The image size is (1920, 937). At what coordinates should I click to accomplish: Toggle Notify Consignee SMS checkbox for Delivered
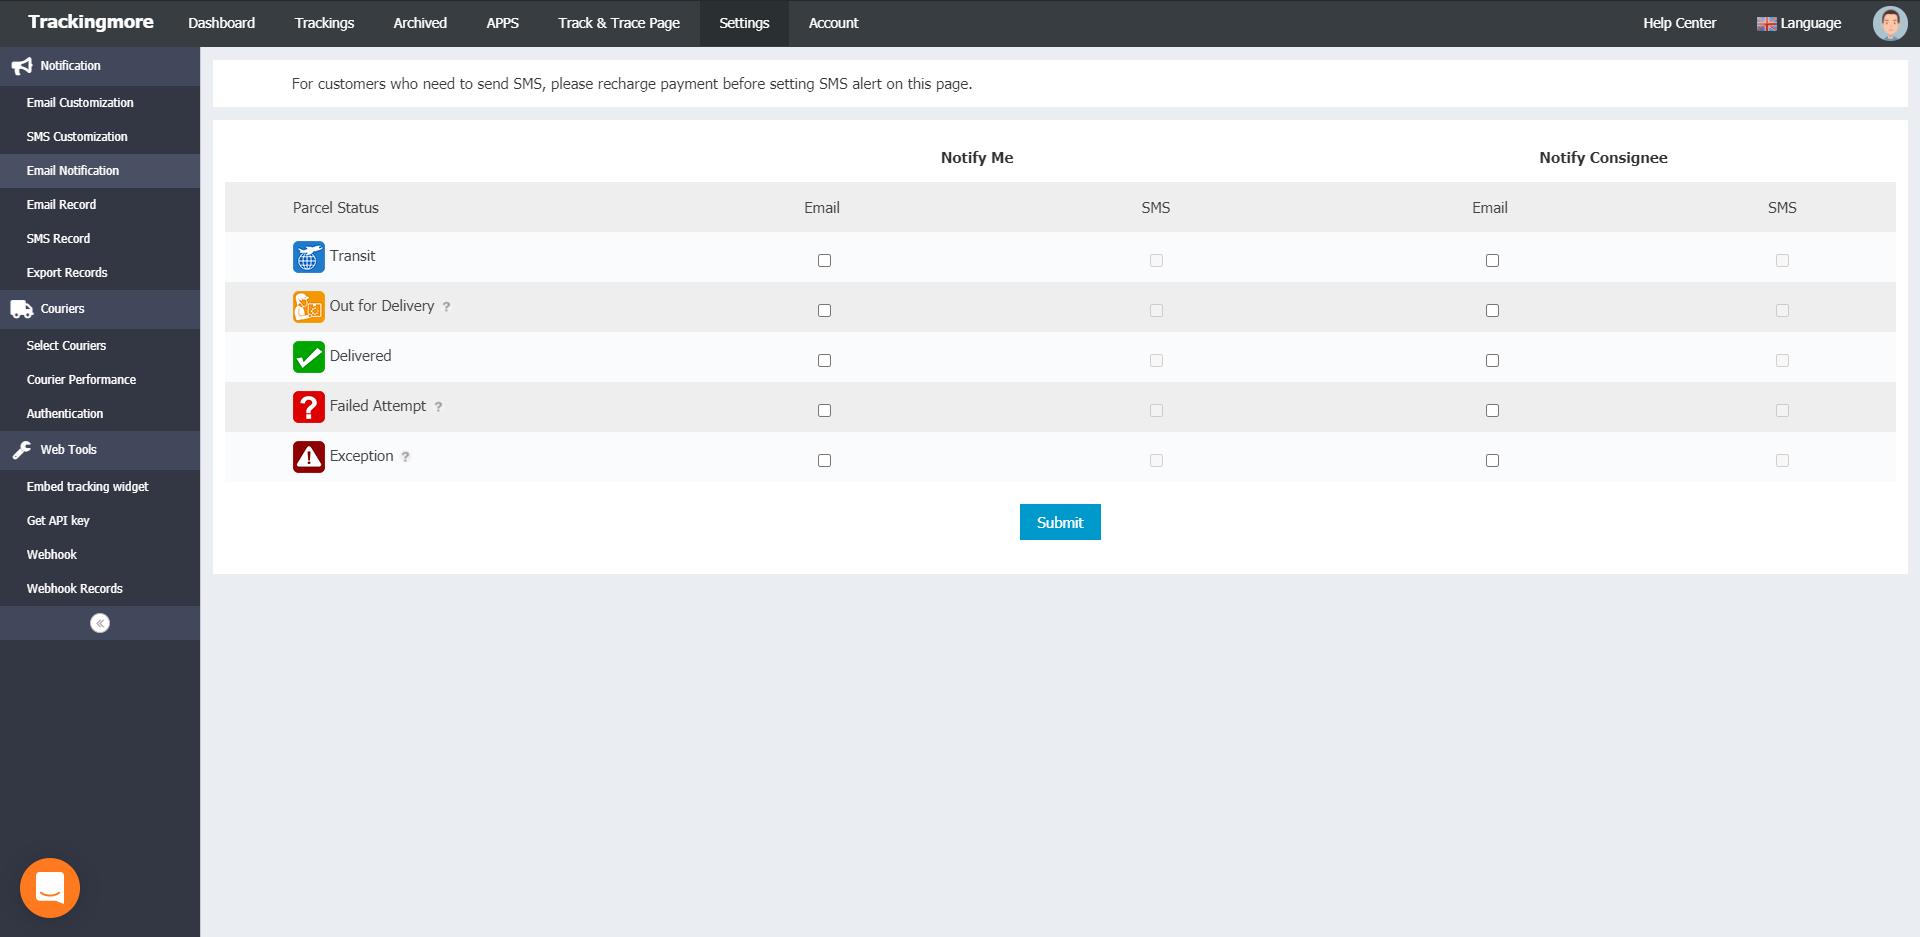1782,360
